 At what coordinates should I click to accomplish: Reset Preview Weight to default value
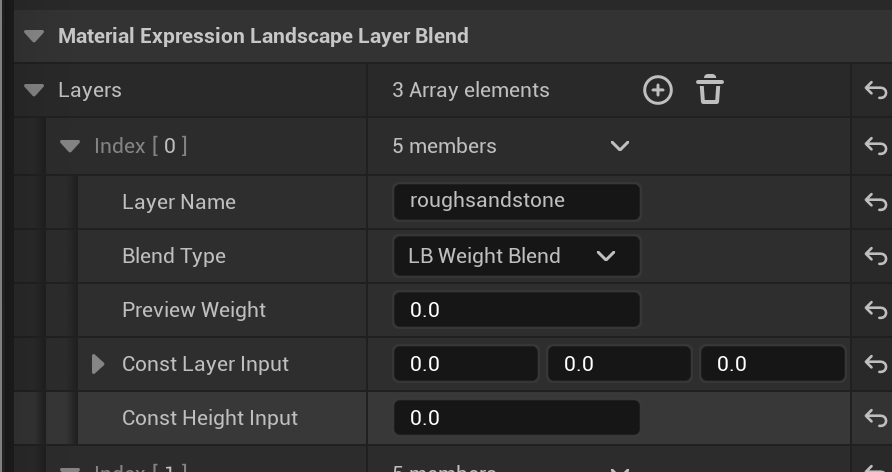click(875, 310)
